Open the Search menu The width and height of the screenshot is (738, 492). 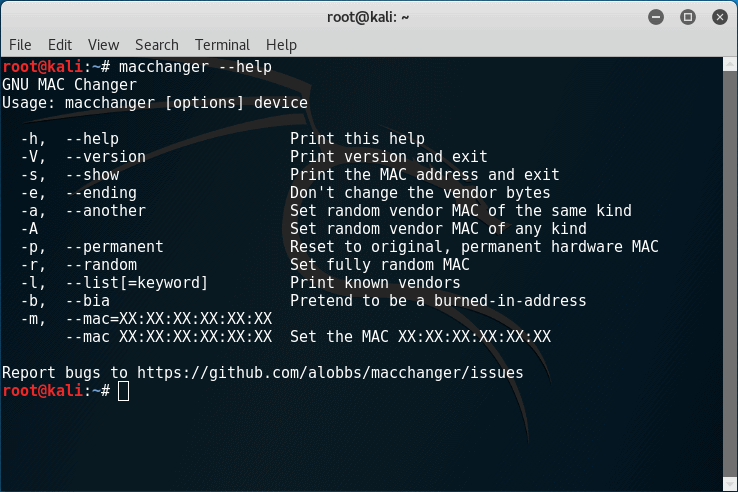pyautogui.click(x=157, y=45)
